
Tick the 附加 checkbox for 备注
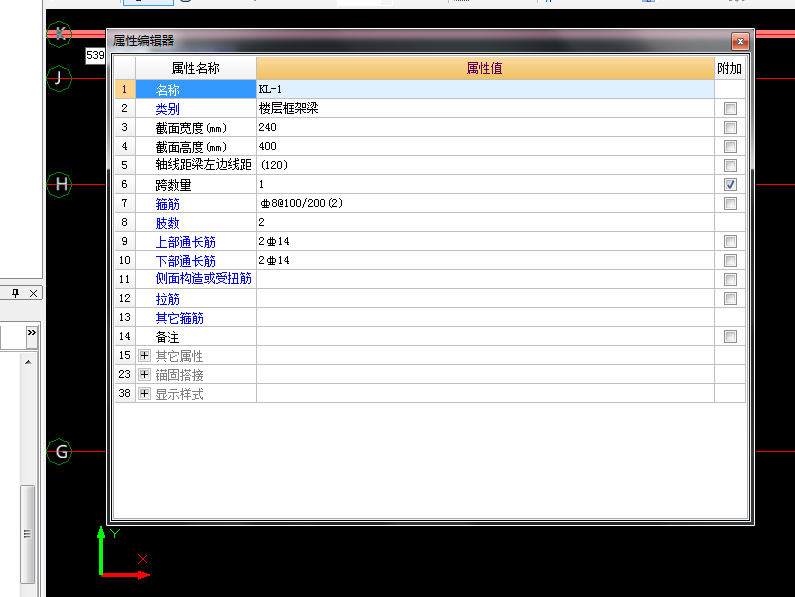coord(730,337)
